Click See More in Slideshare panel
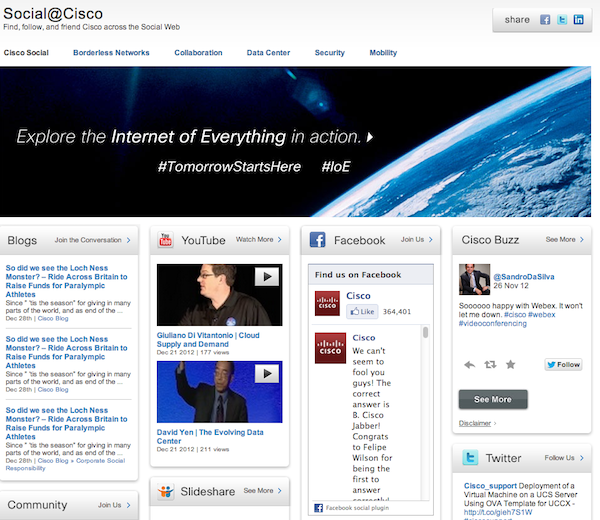This screenshot has width=600, height=520. click(258, 491)
